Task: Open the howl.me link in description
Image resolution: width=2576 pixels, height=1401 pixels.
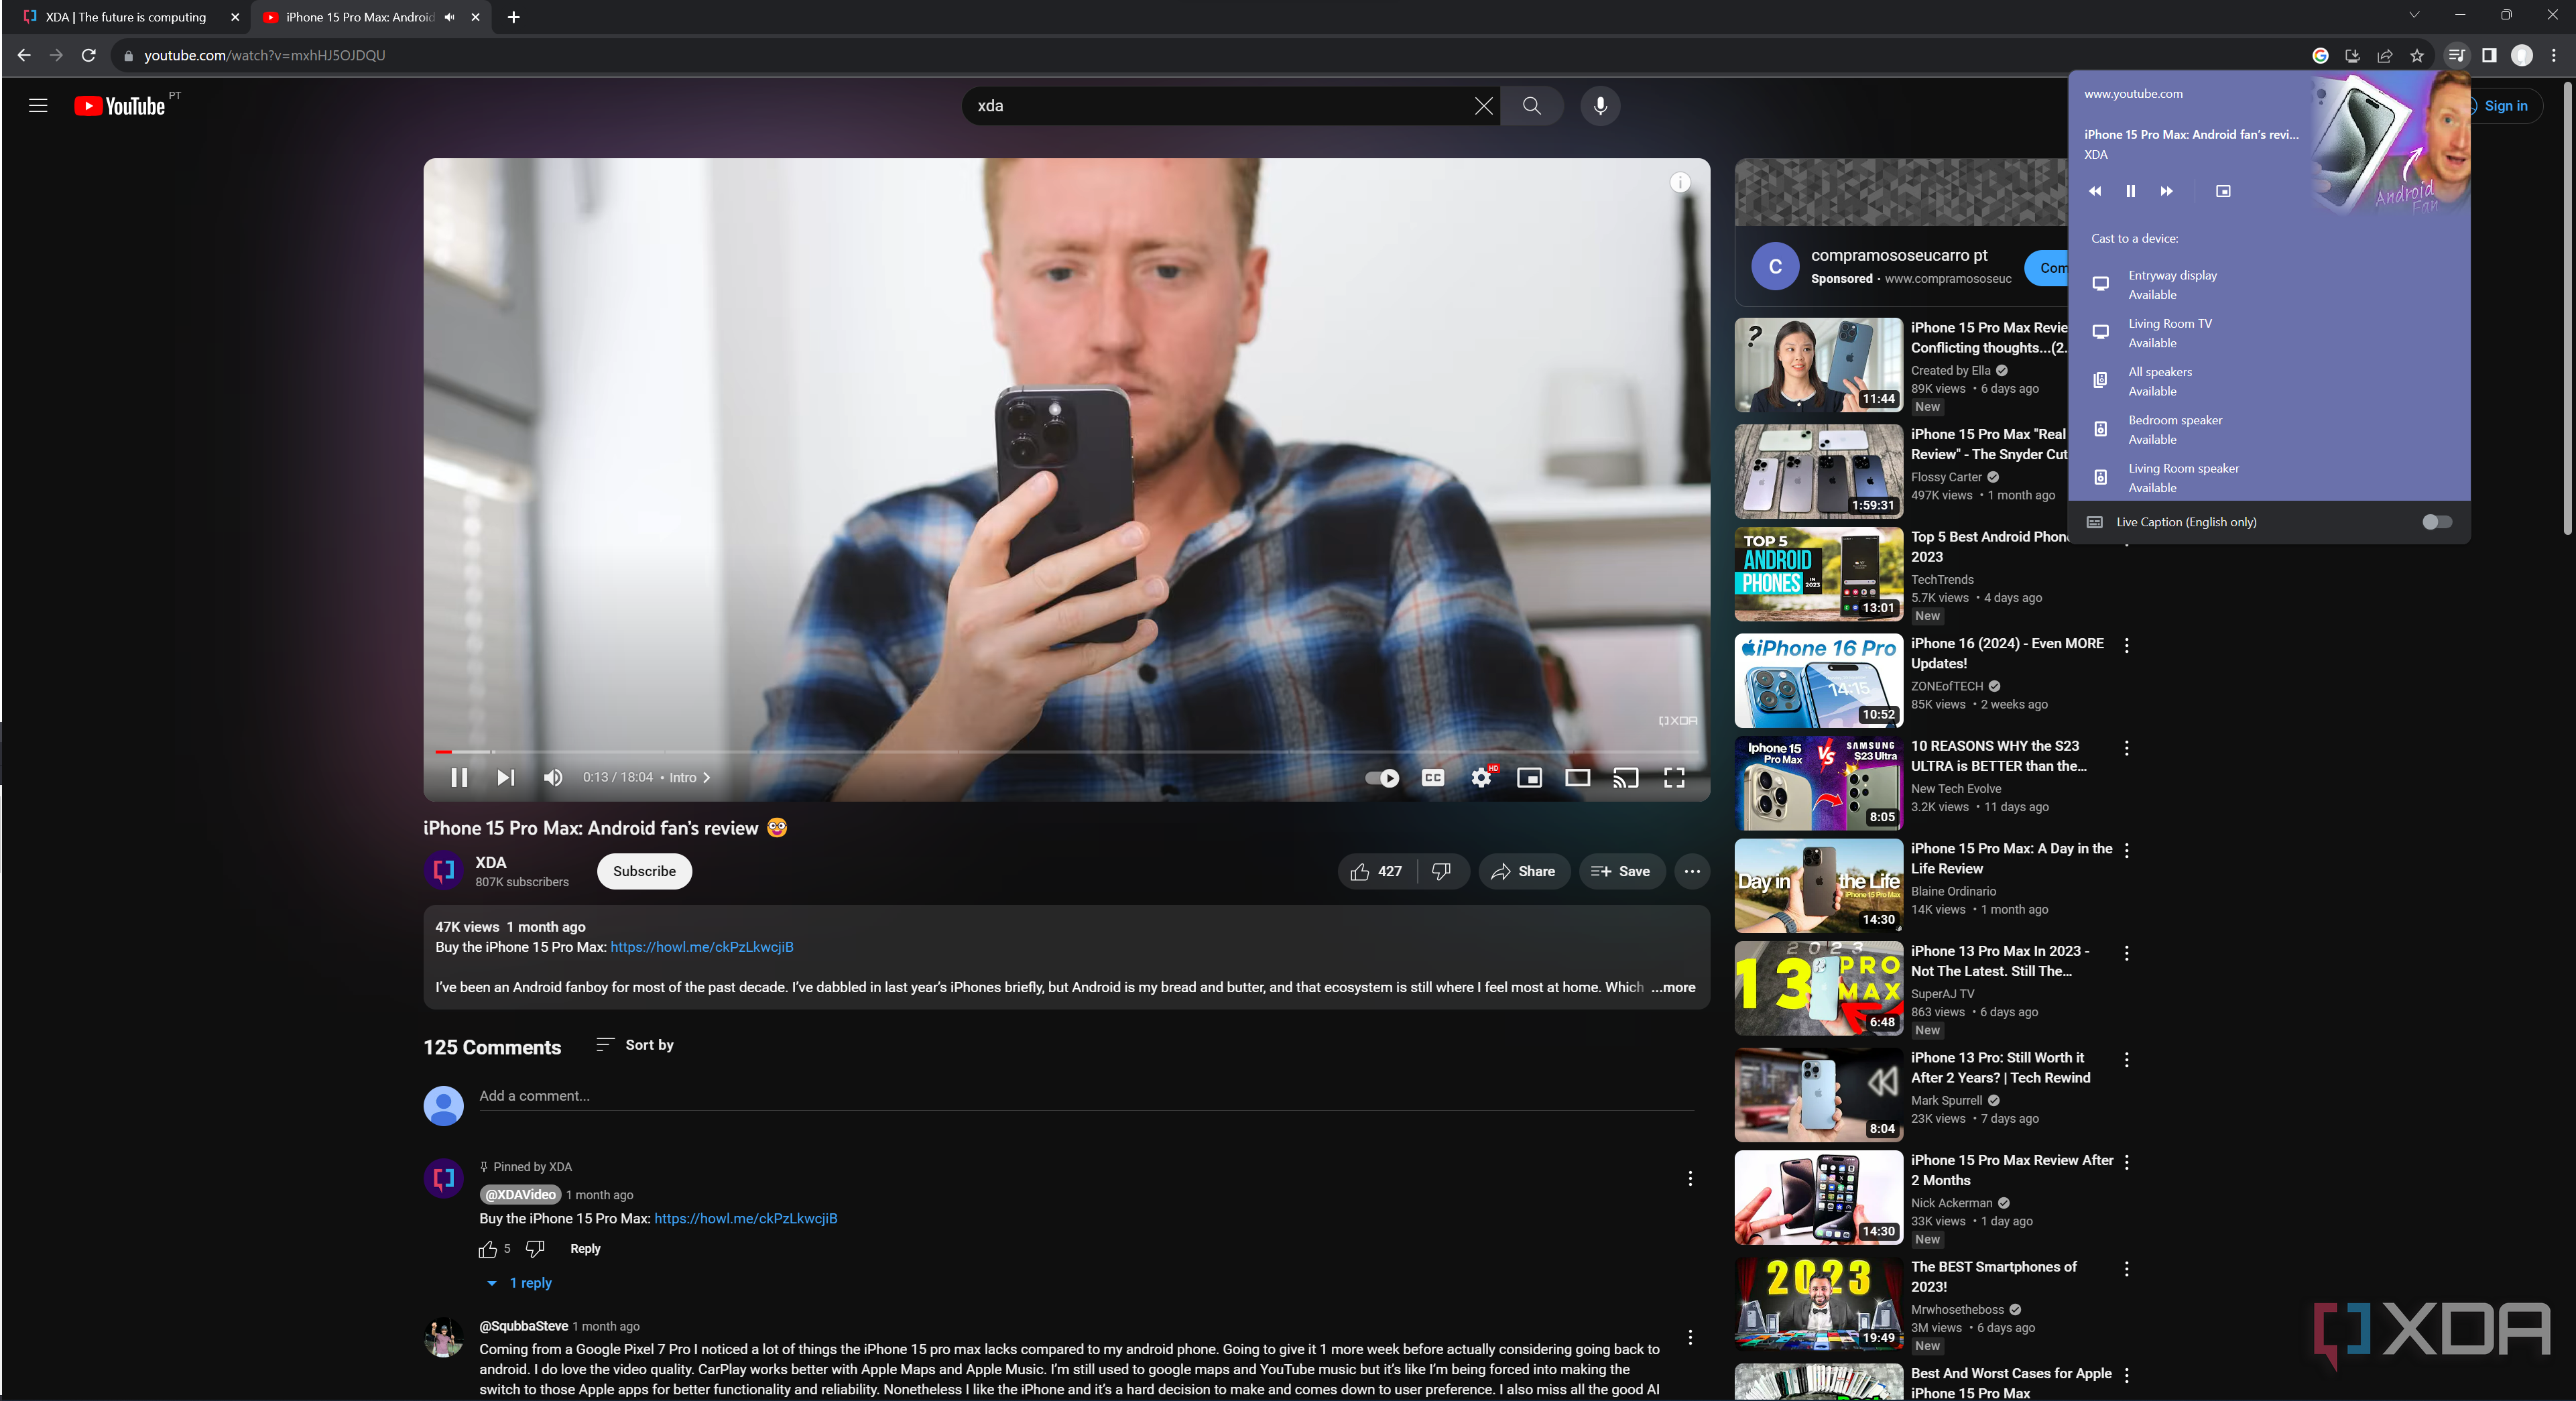Action: (701, 947)
